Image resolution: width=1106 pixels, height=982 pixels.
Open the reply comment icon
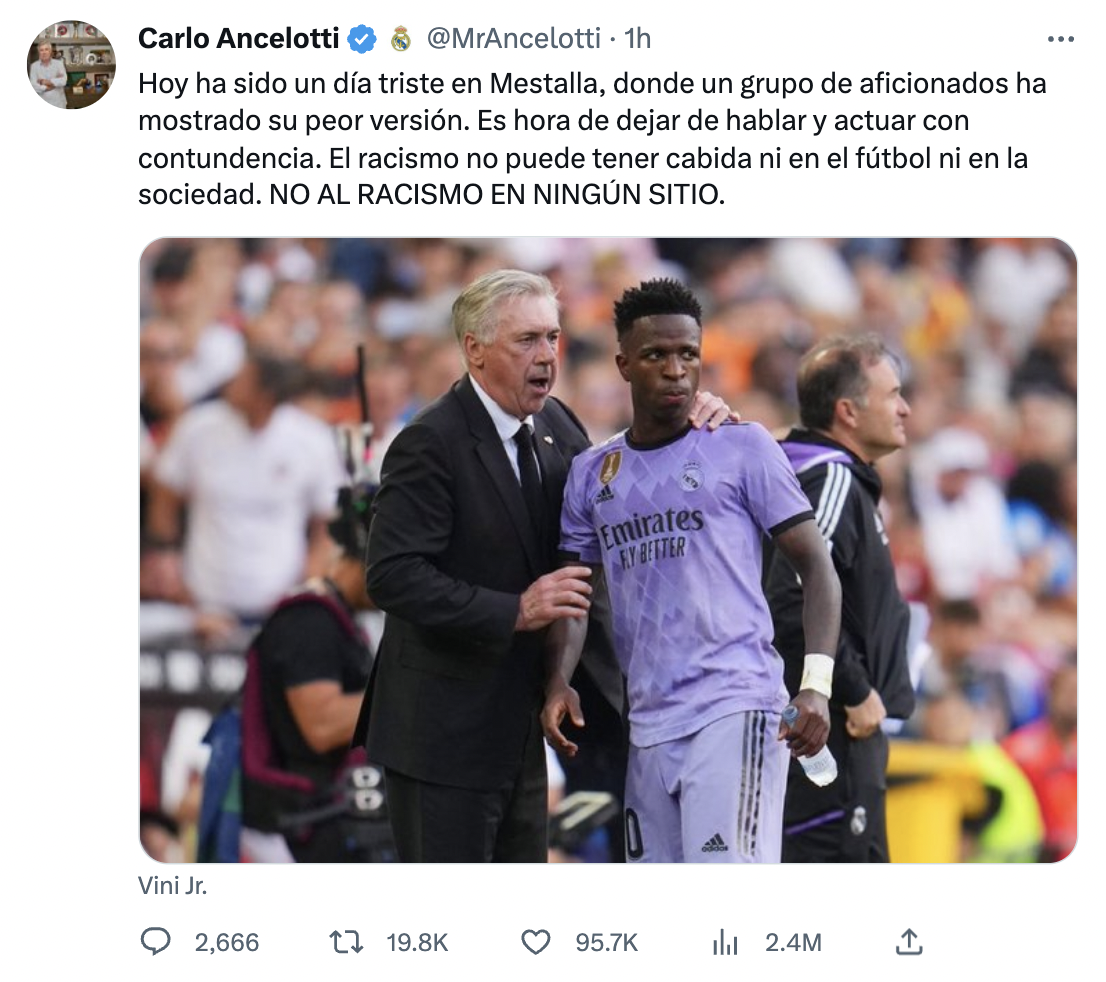156,942
